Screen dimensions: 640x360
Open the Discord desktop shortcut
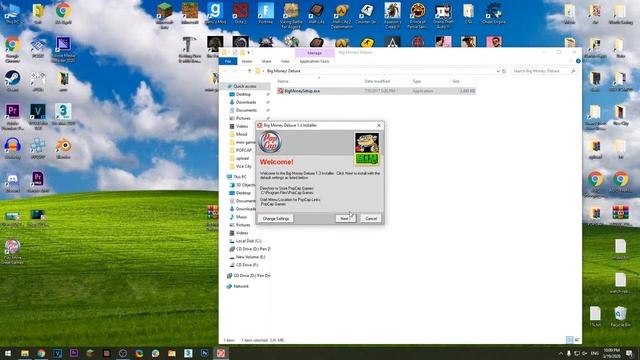coord(12,181)
